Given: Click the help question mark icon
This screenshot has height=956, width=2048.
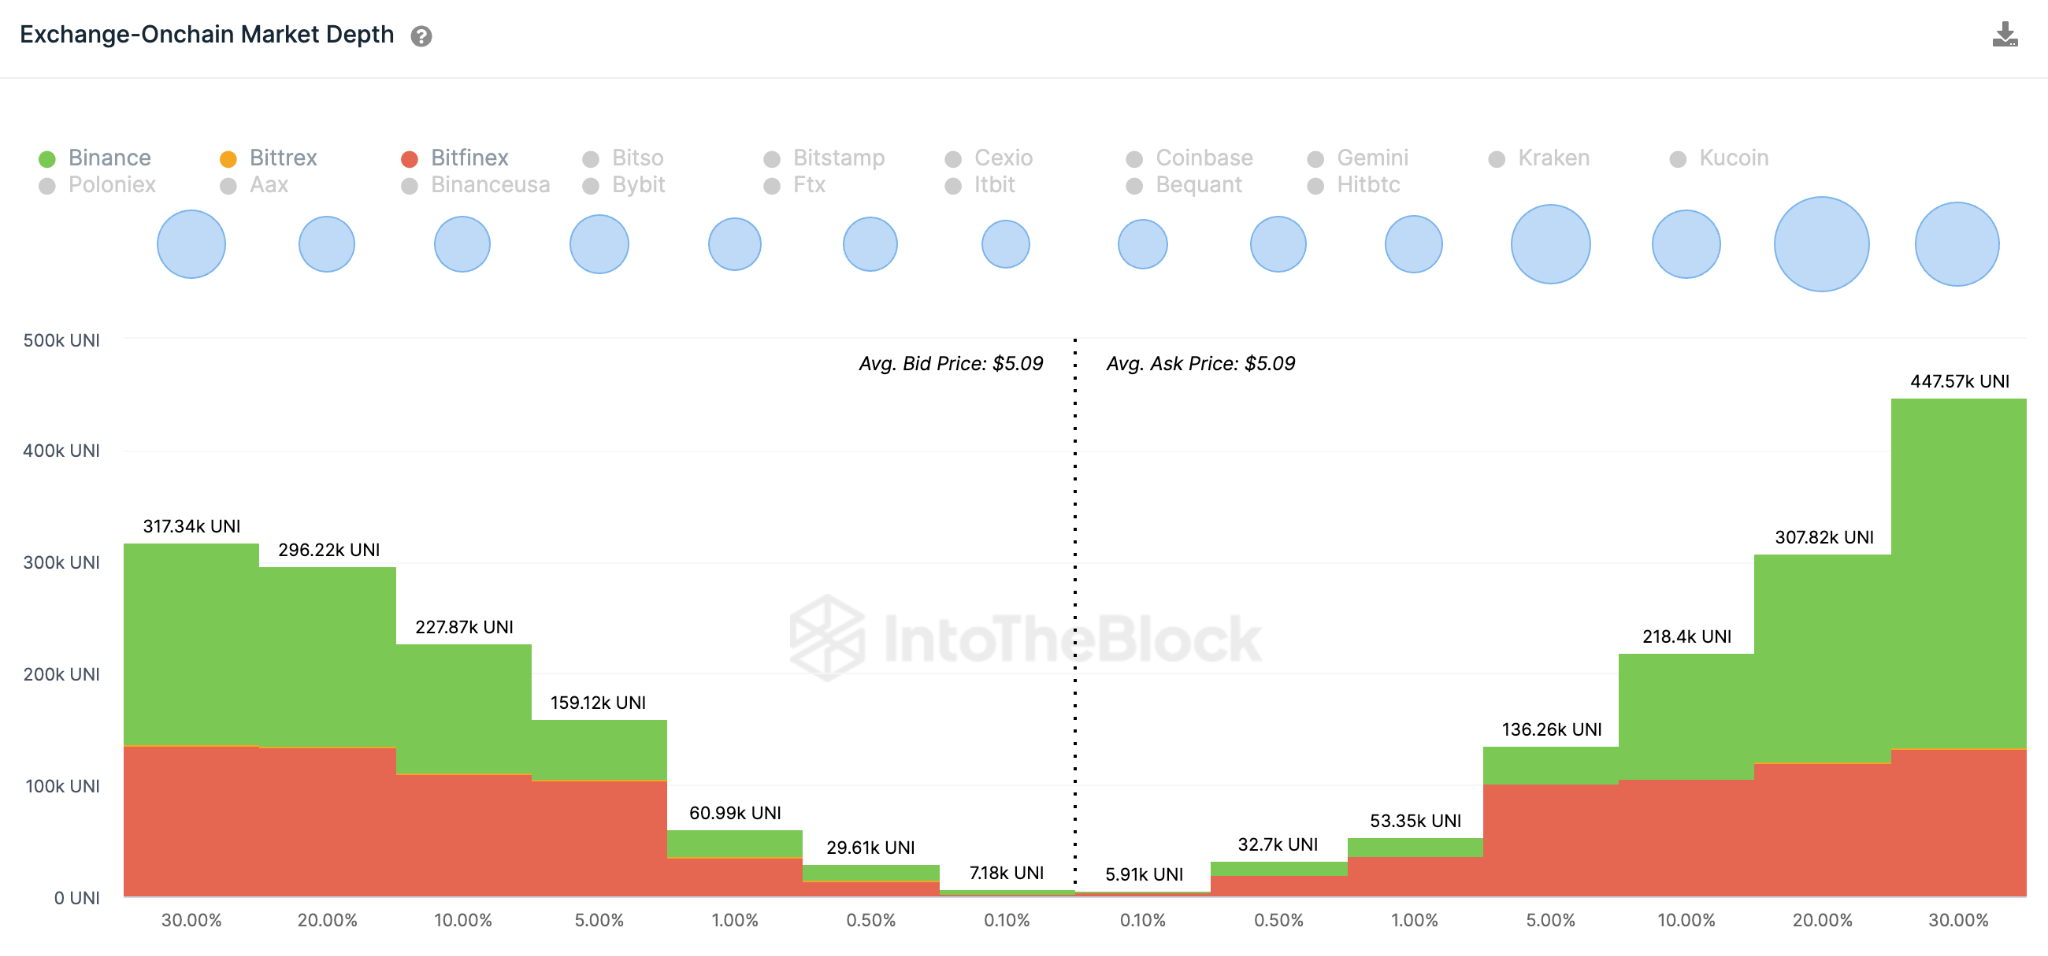Looking at the screenshot, I should (422, 37).
